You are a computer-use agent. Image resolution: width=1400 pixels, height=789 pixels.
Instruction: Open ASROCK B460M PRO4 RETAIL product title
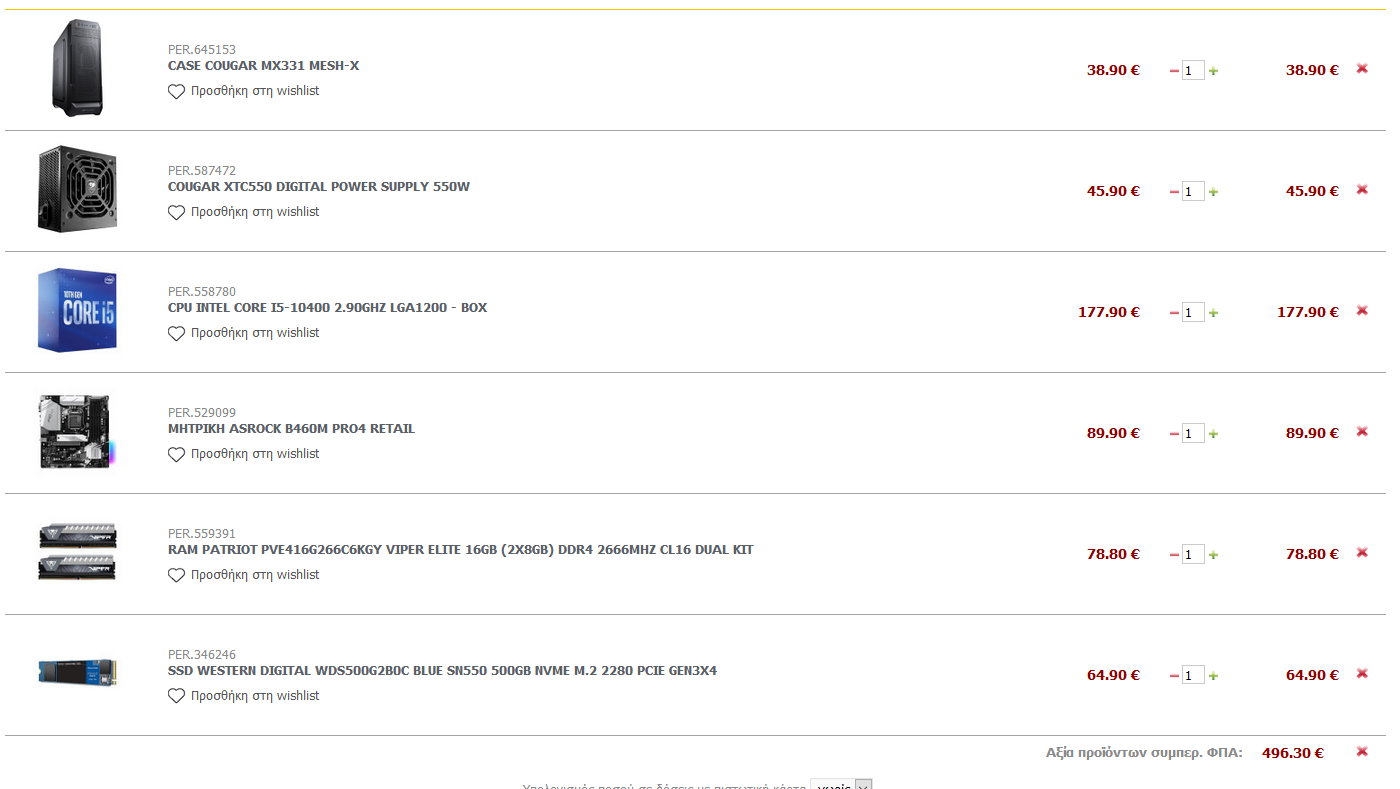point(291,429)
